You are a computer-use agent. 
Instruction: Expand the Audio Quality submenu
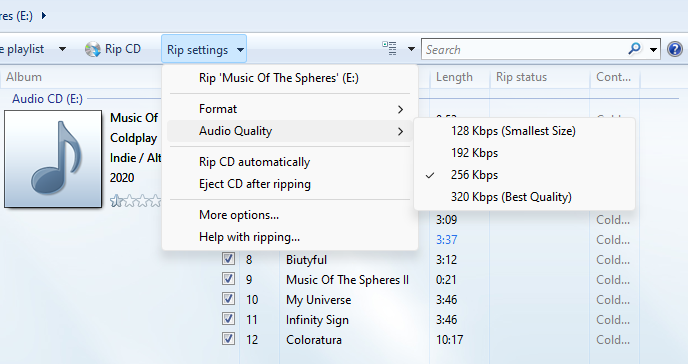pos(290,131)
